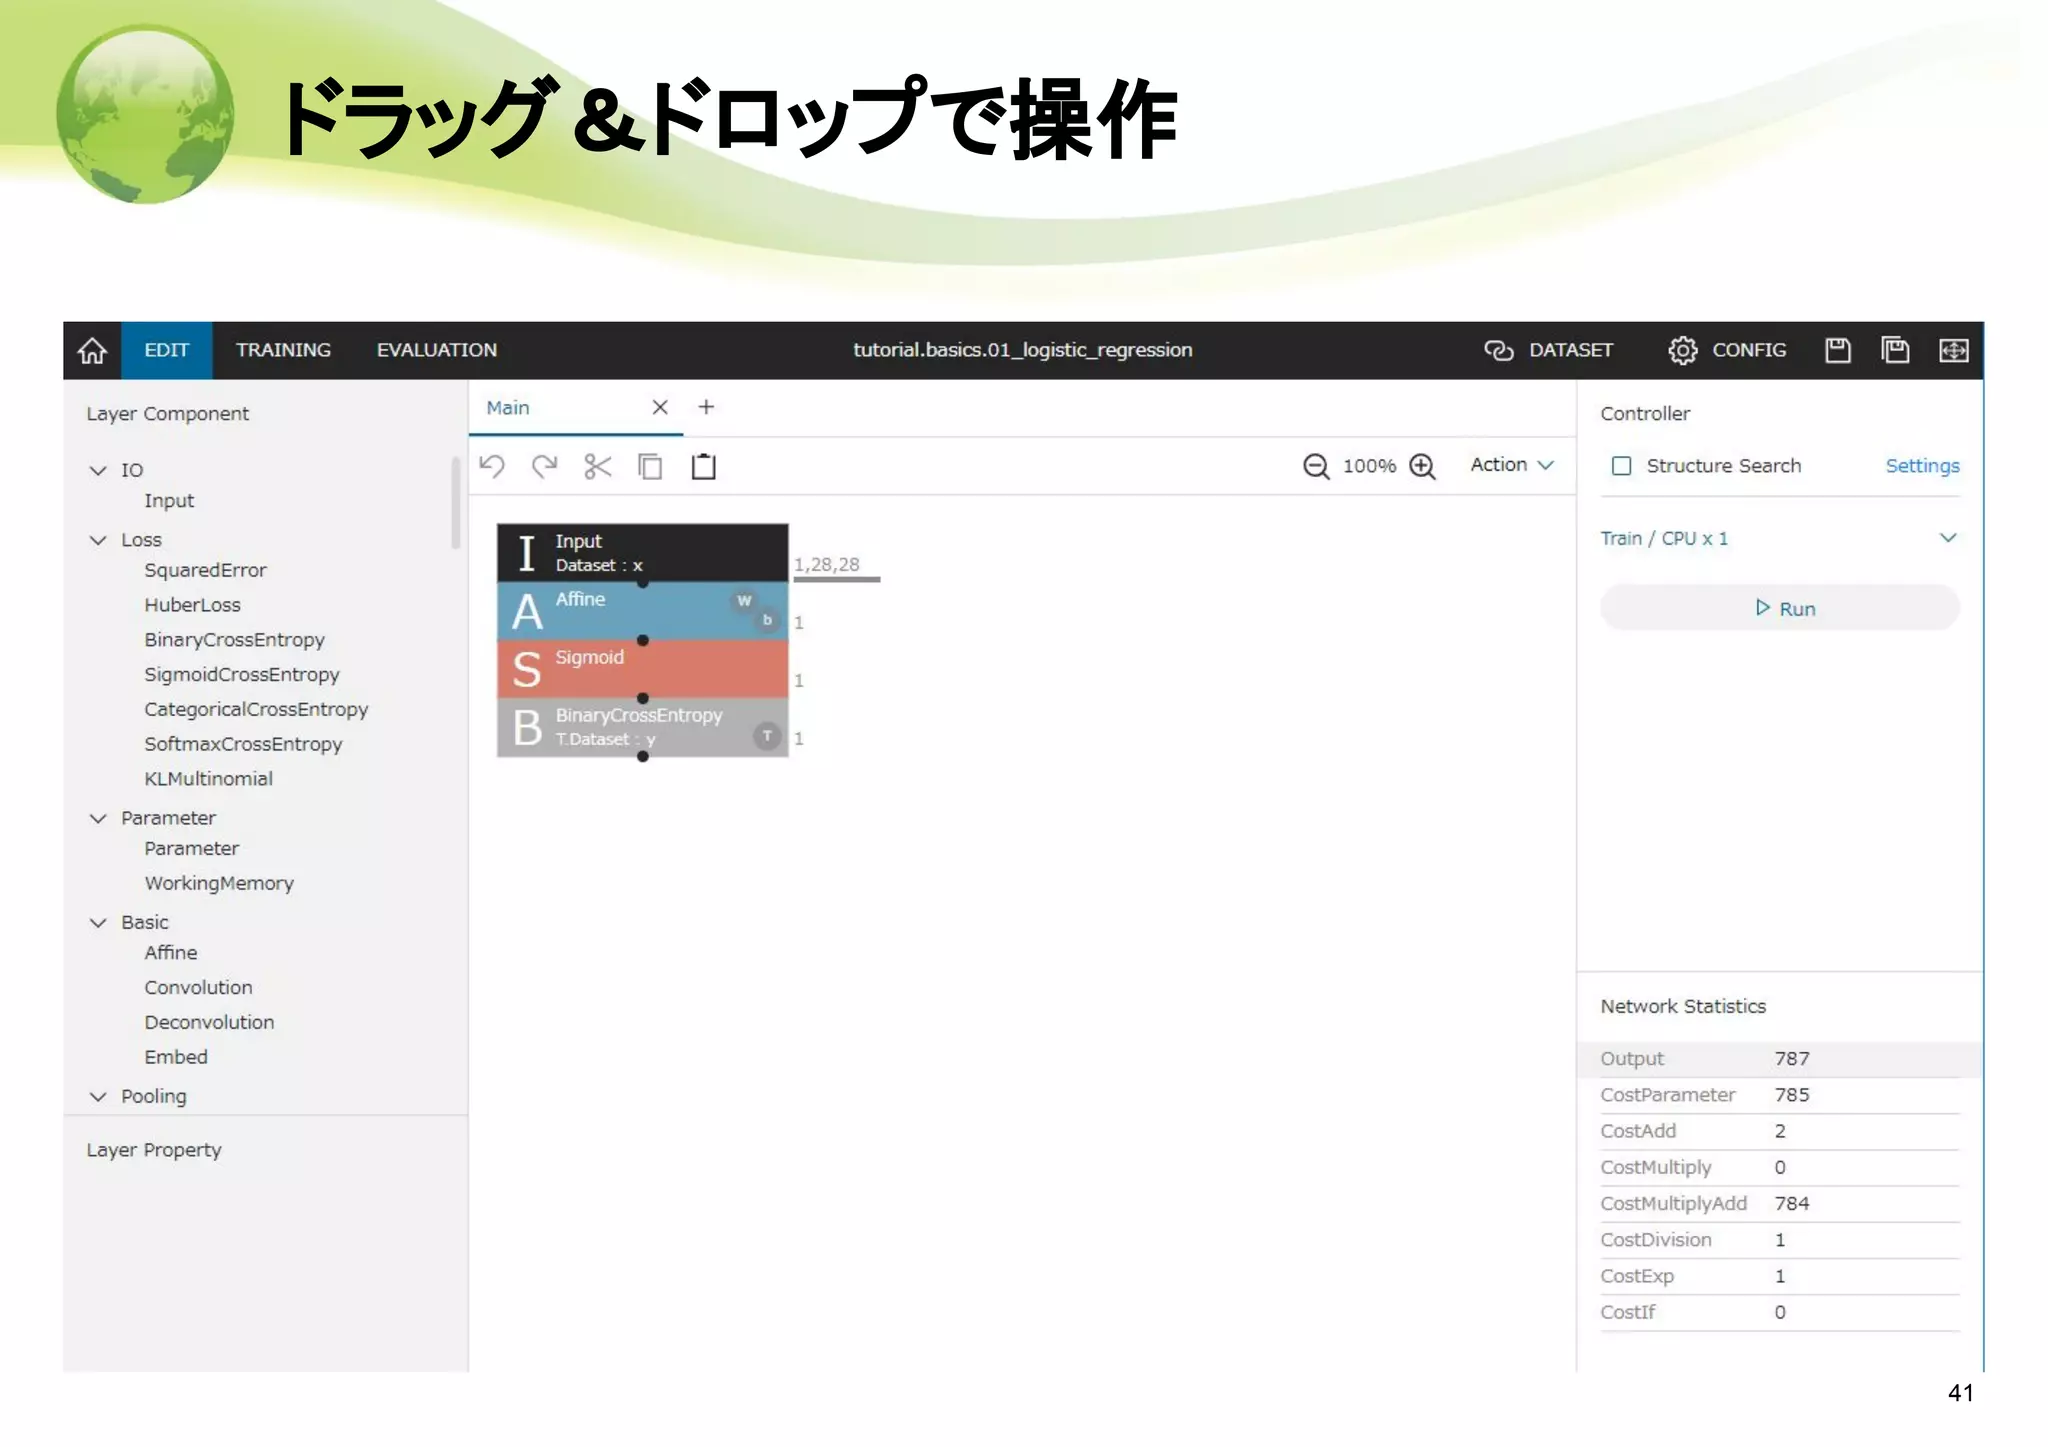Click the Redo arrow icon
This screenshot has height=1447, width=2048.
544,466
